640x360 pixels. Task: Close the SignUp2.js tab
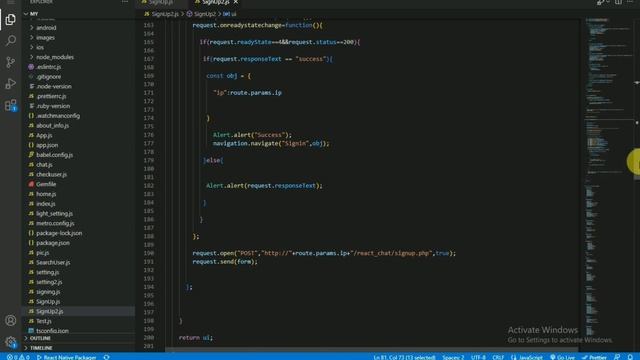tap(236, 2)
